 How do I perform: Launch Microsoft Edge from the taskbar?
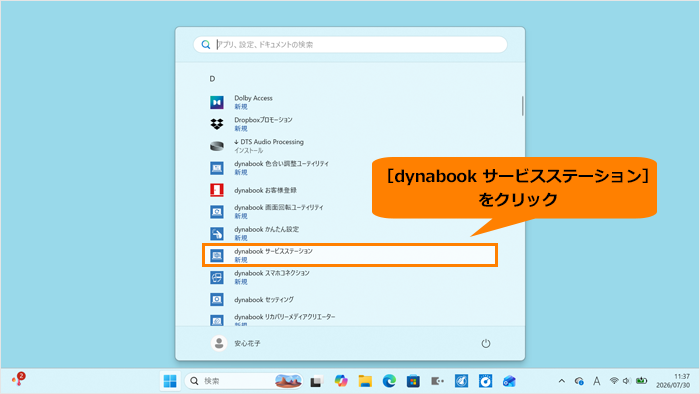[389, 381]
